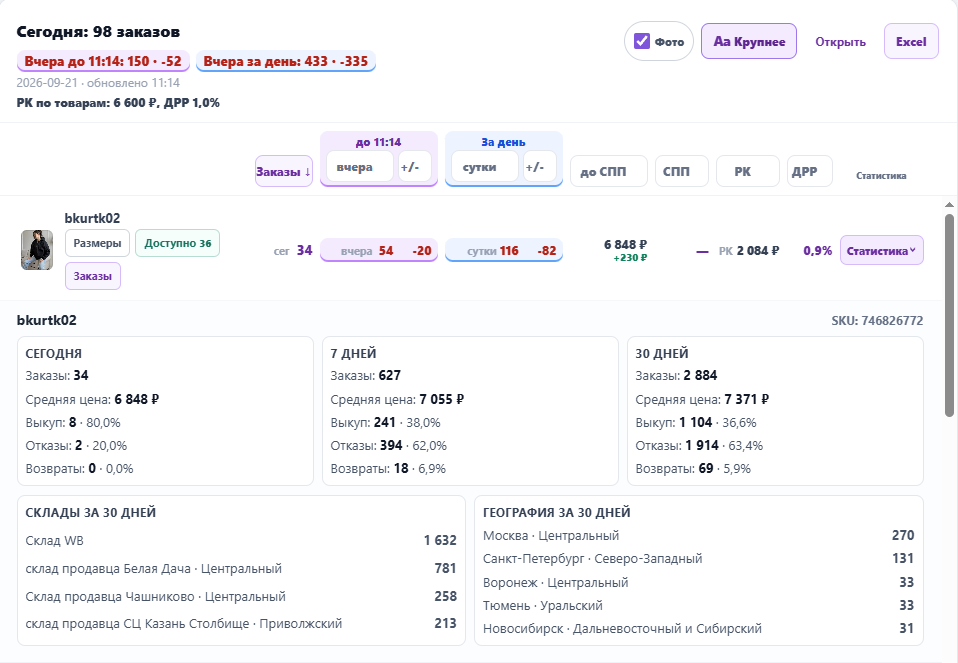The height and width of the screenshot is (663, 958).
Task: Sort by the ДРР column header
Action: point(810,171)
